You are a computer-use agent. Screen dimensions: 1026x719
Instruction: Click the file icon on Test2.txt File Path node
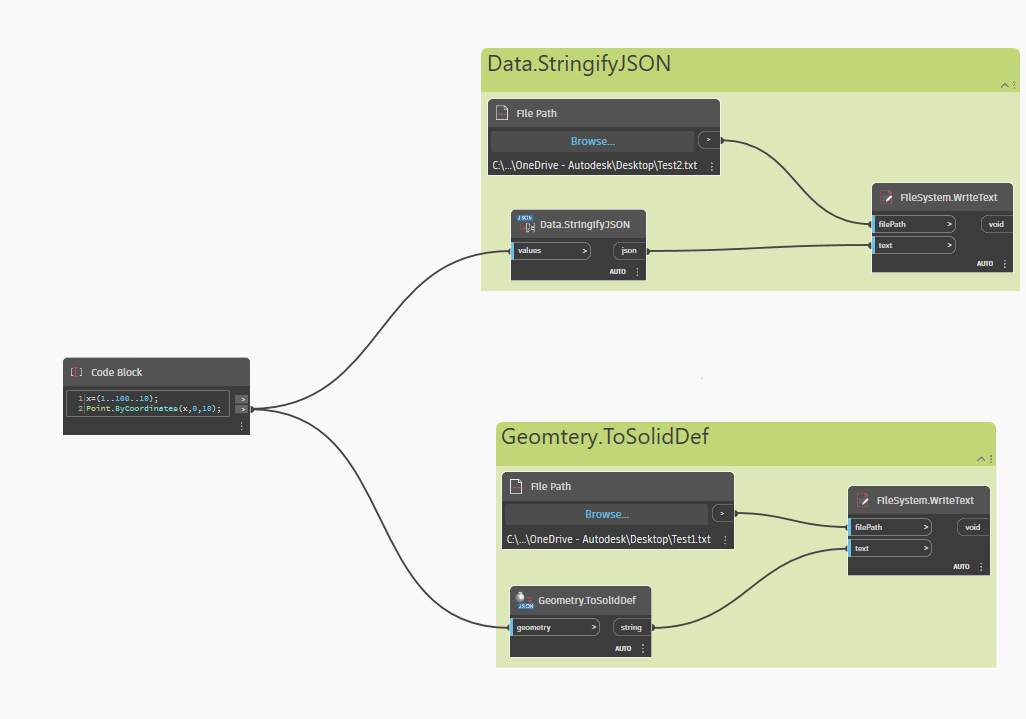[502, 113]
